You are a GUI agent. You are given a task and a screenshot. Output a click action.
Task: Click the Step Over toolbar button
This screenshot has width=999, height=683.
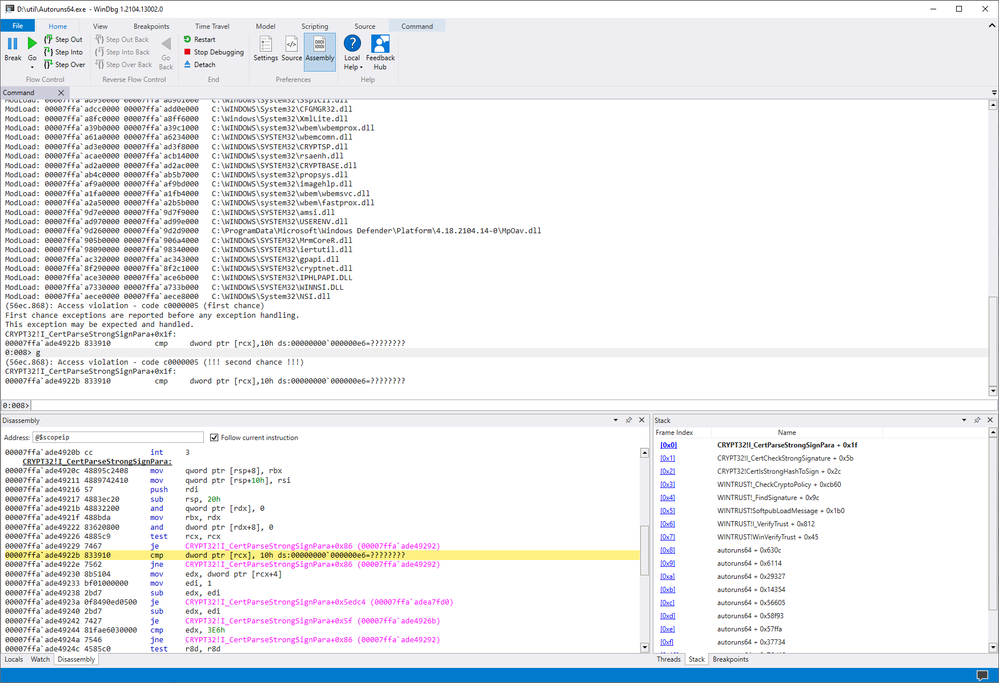64,64
